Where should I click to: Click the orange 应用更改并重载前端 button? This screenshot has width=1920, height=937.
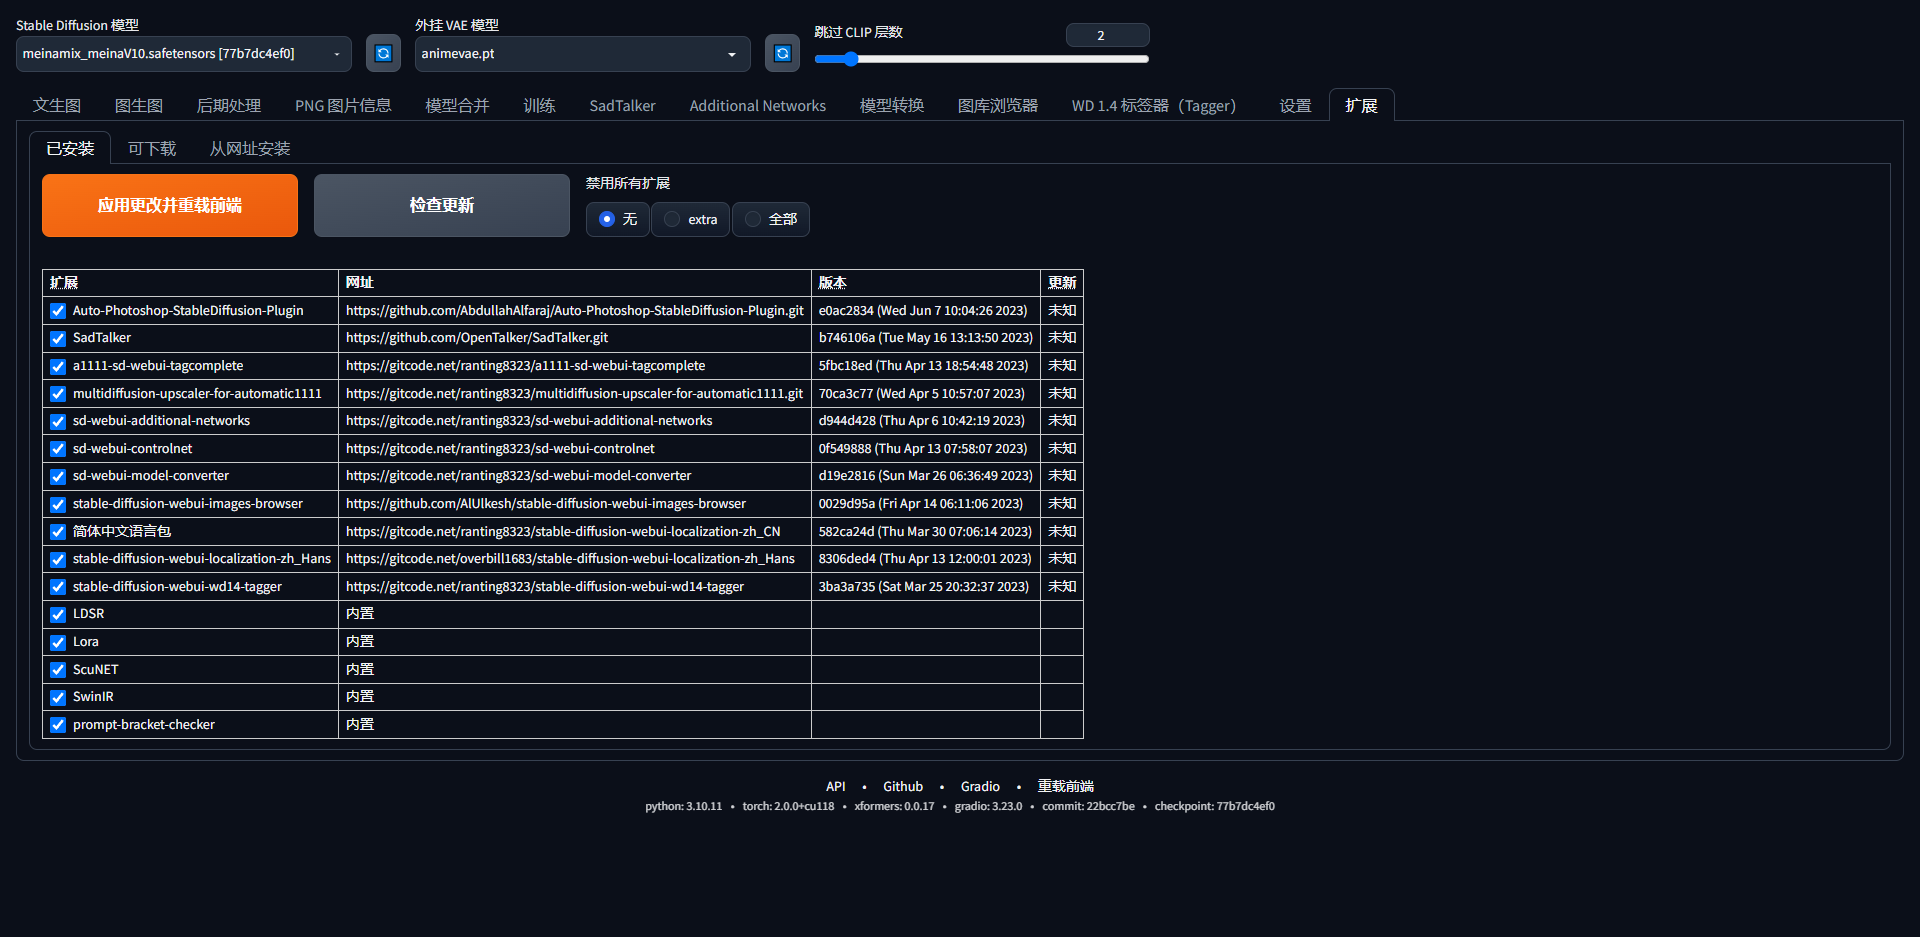click(x=170, y=206)
